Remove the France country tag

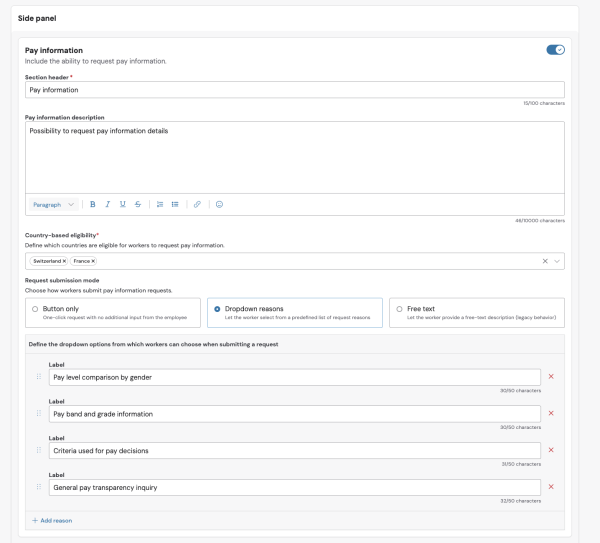(x=93, y=261)
